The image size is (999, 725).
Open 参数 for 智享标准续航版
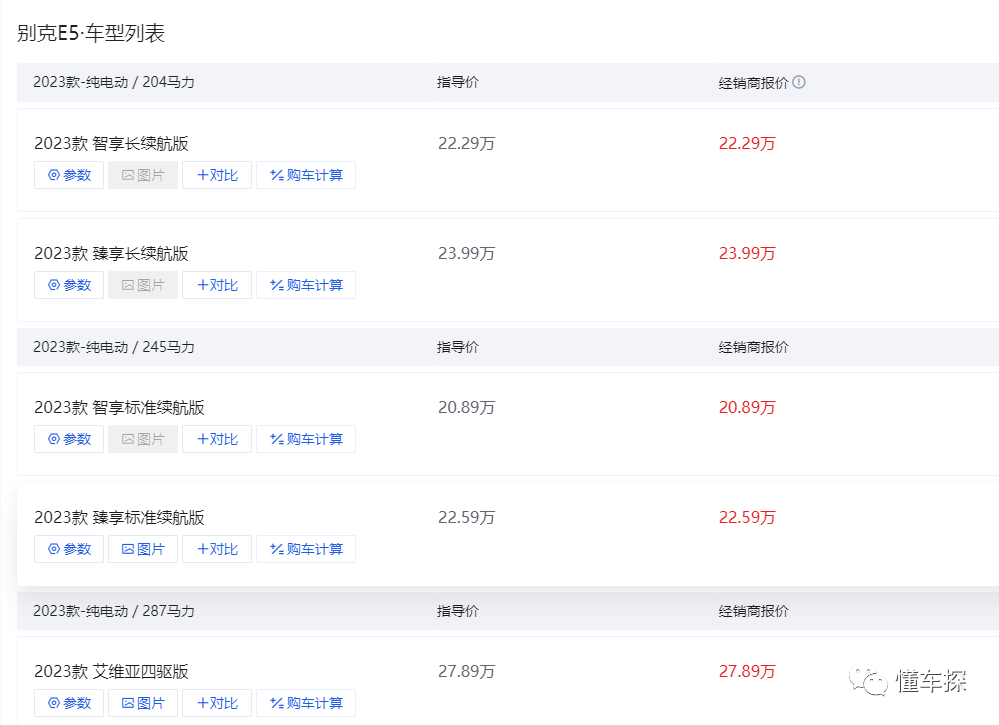69,439
